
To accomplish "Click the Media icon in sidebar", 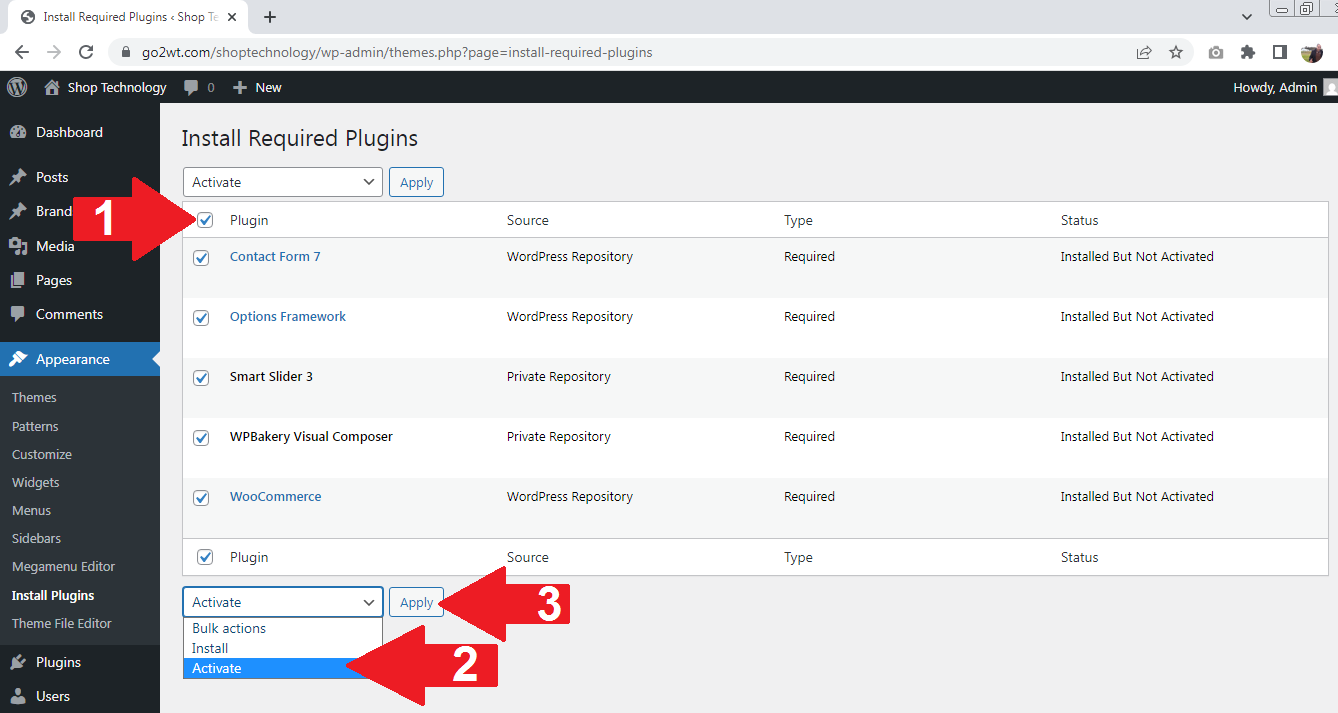I will 18,246.
